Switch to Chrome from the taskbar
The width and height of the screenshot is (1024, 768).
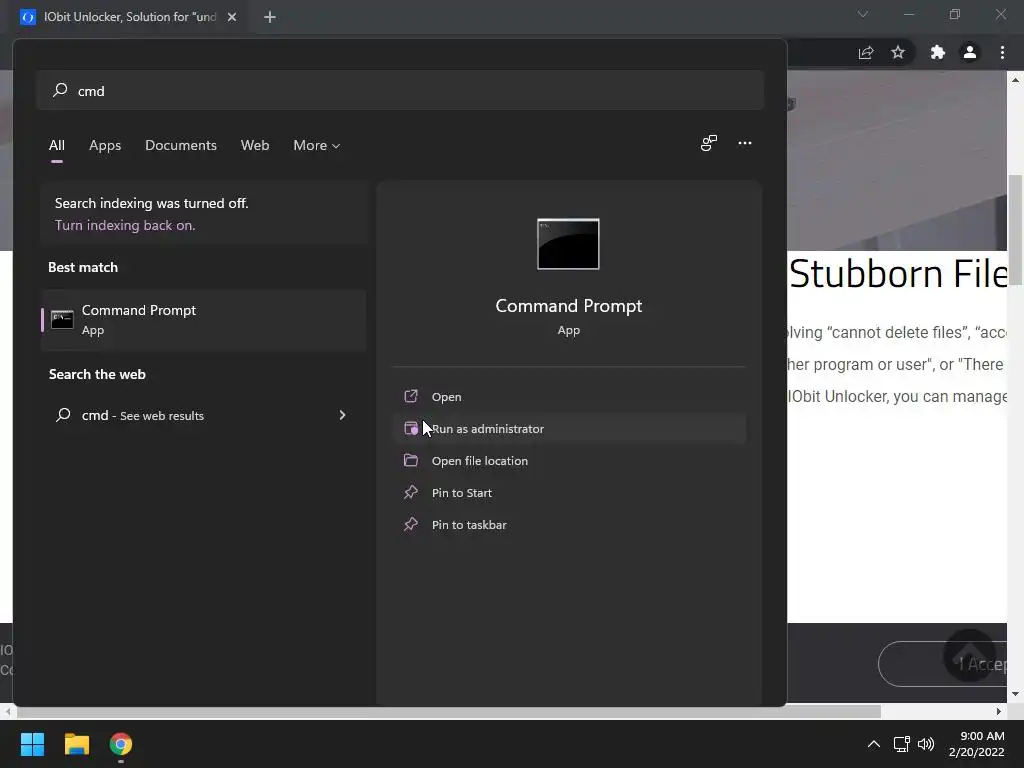[x=121, y=744]
